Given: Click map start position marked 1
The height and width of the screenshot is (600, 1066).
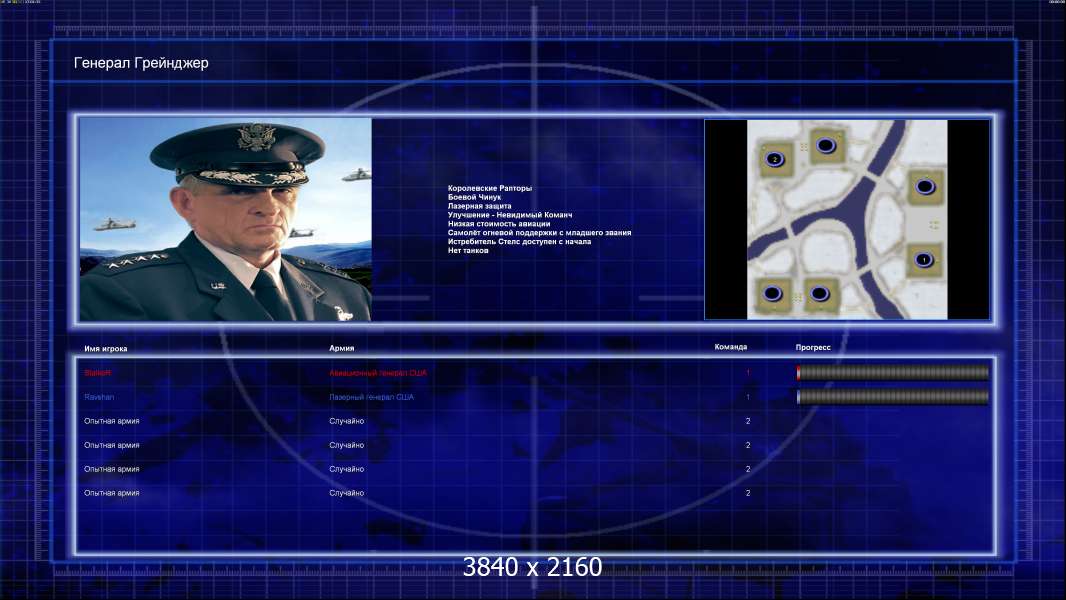Looking at the screenshot, I should pos(924,260).
